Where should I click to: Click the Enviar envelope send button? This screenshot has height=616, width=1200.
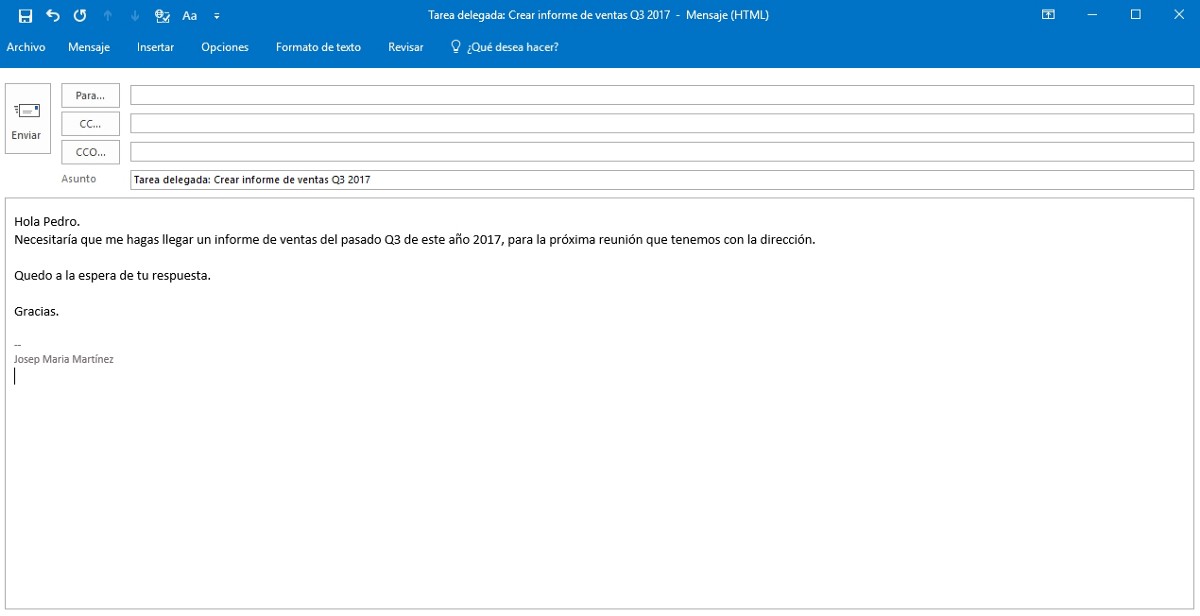tap(27, 118)
